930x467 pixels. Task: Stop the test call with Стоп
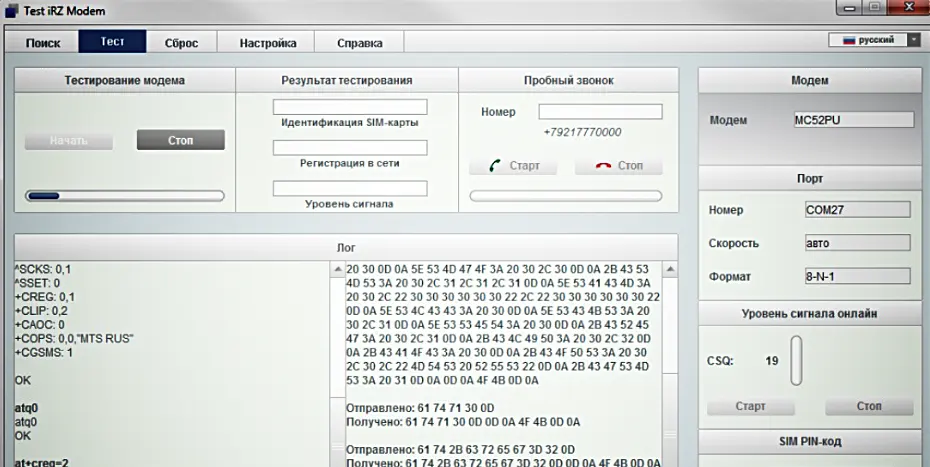point(619,166)
